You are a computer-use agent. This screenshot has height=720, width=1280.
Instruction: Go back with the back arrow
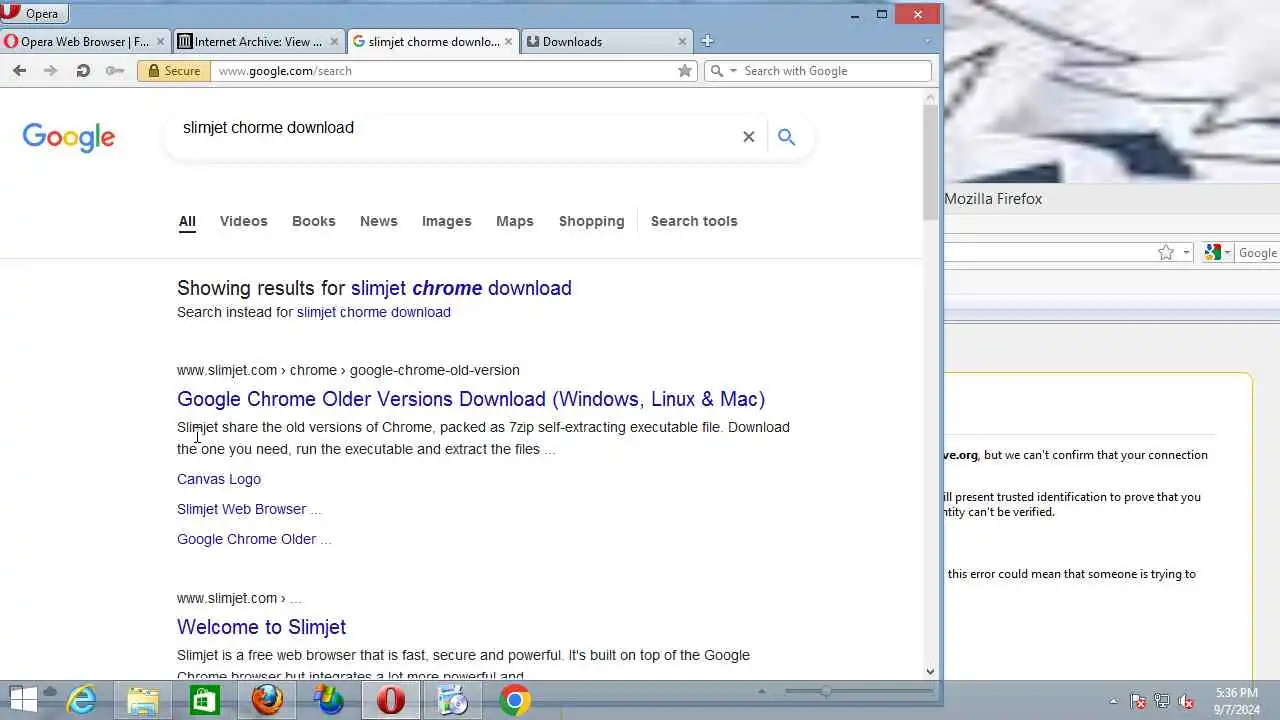(19, 70)
